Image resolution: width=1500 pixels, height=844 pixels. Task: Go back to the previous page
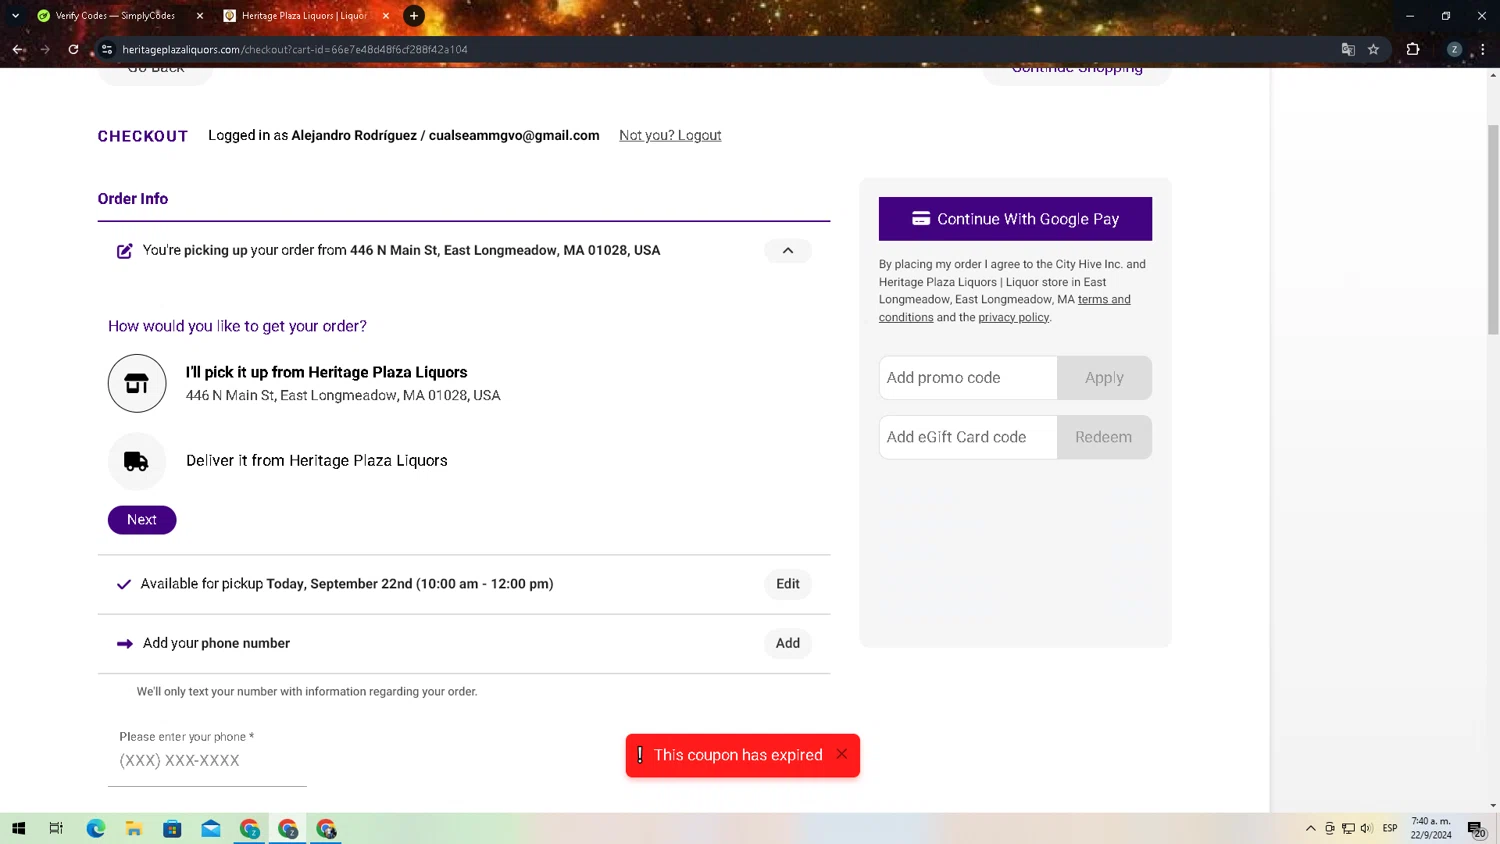[18, 49]
